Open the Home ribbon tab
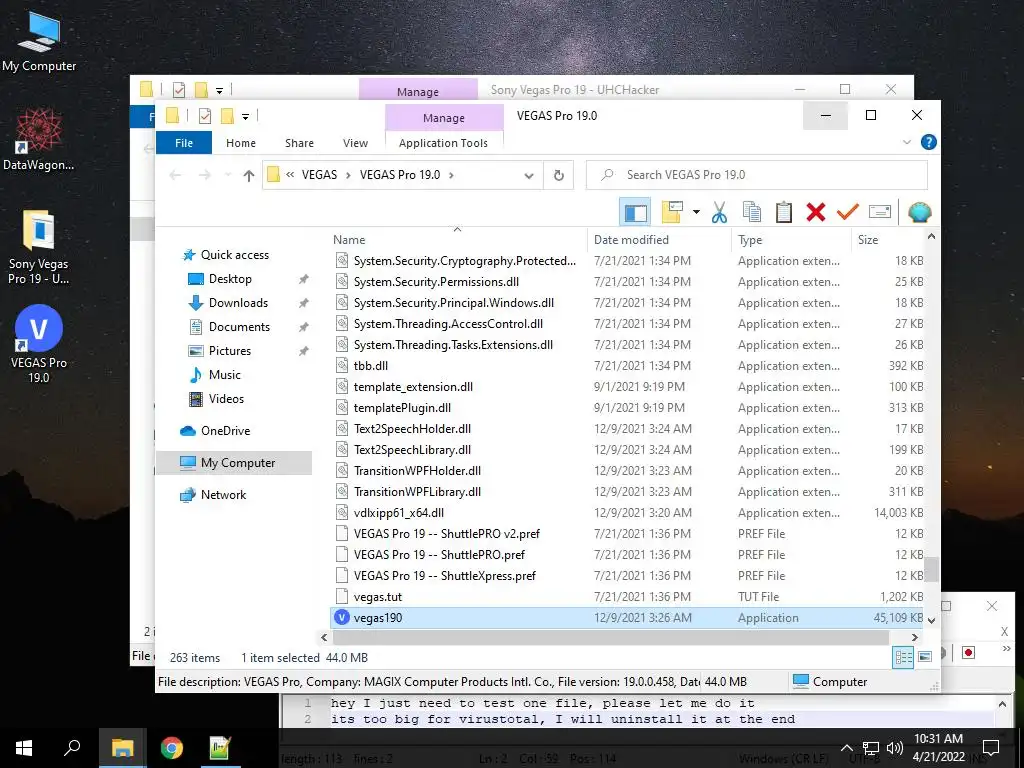1024x768 pixels. tap(241, 143)
